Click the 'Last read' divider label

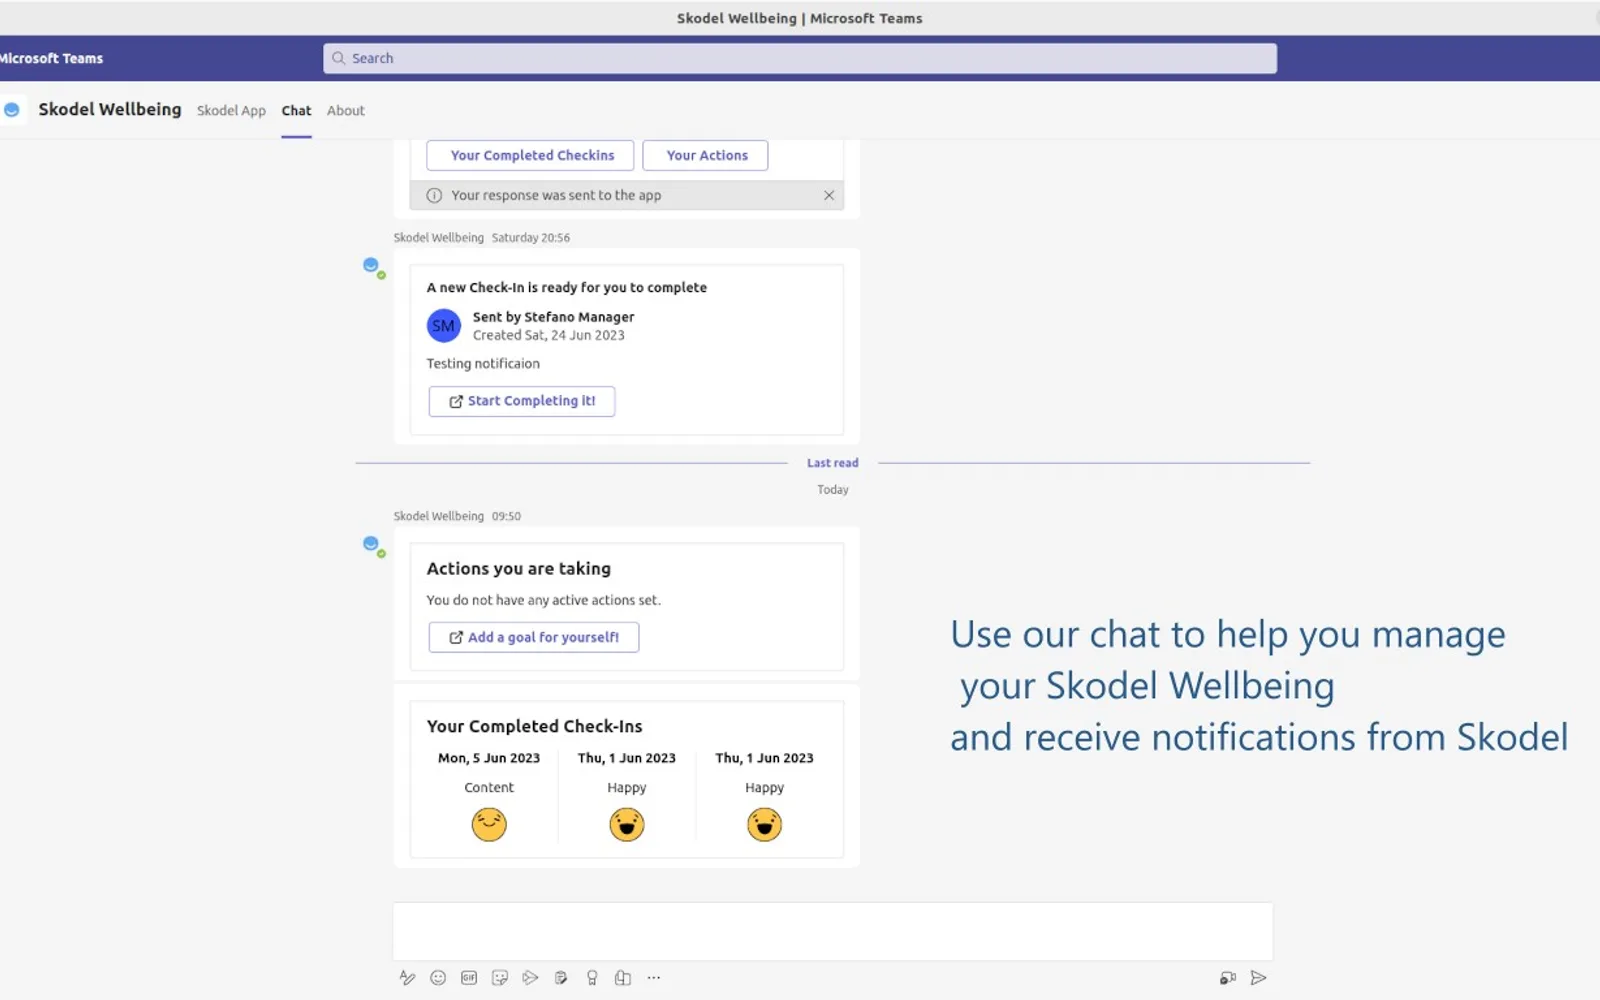833,463
